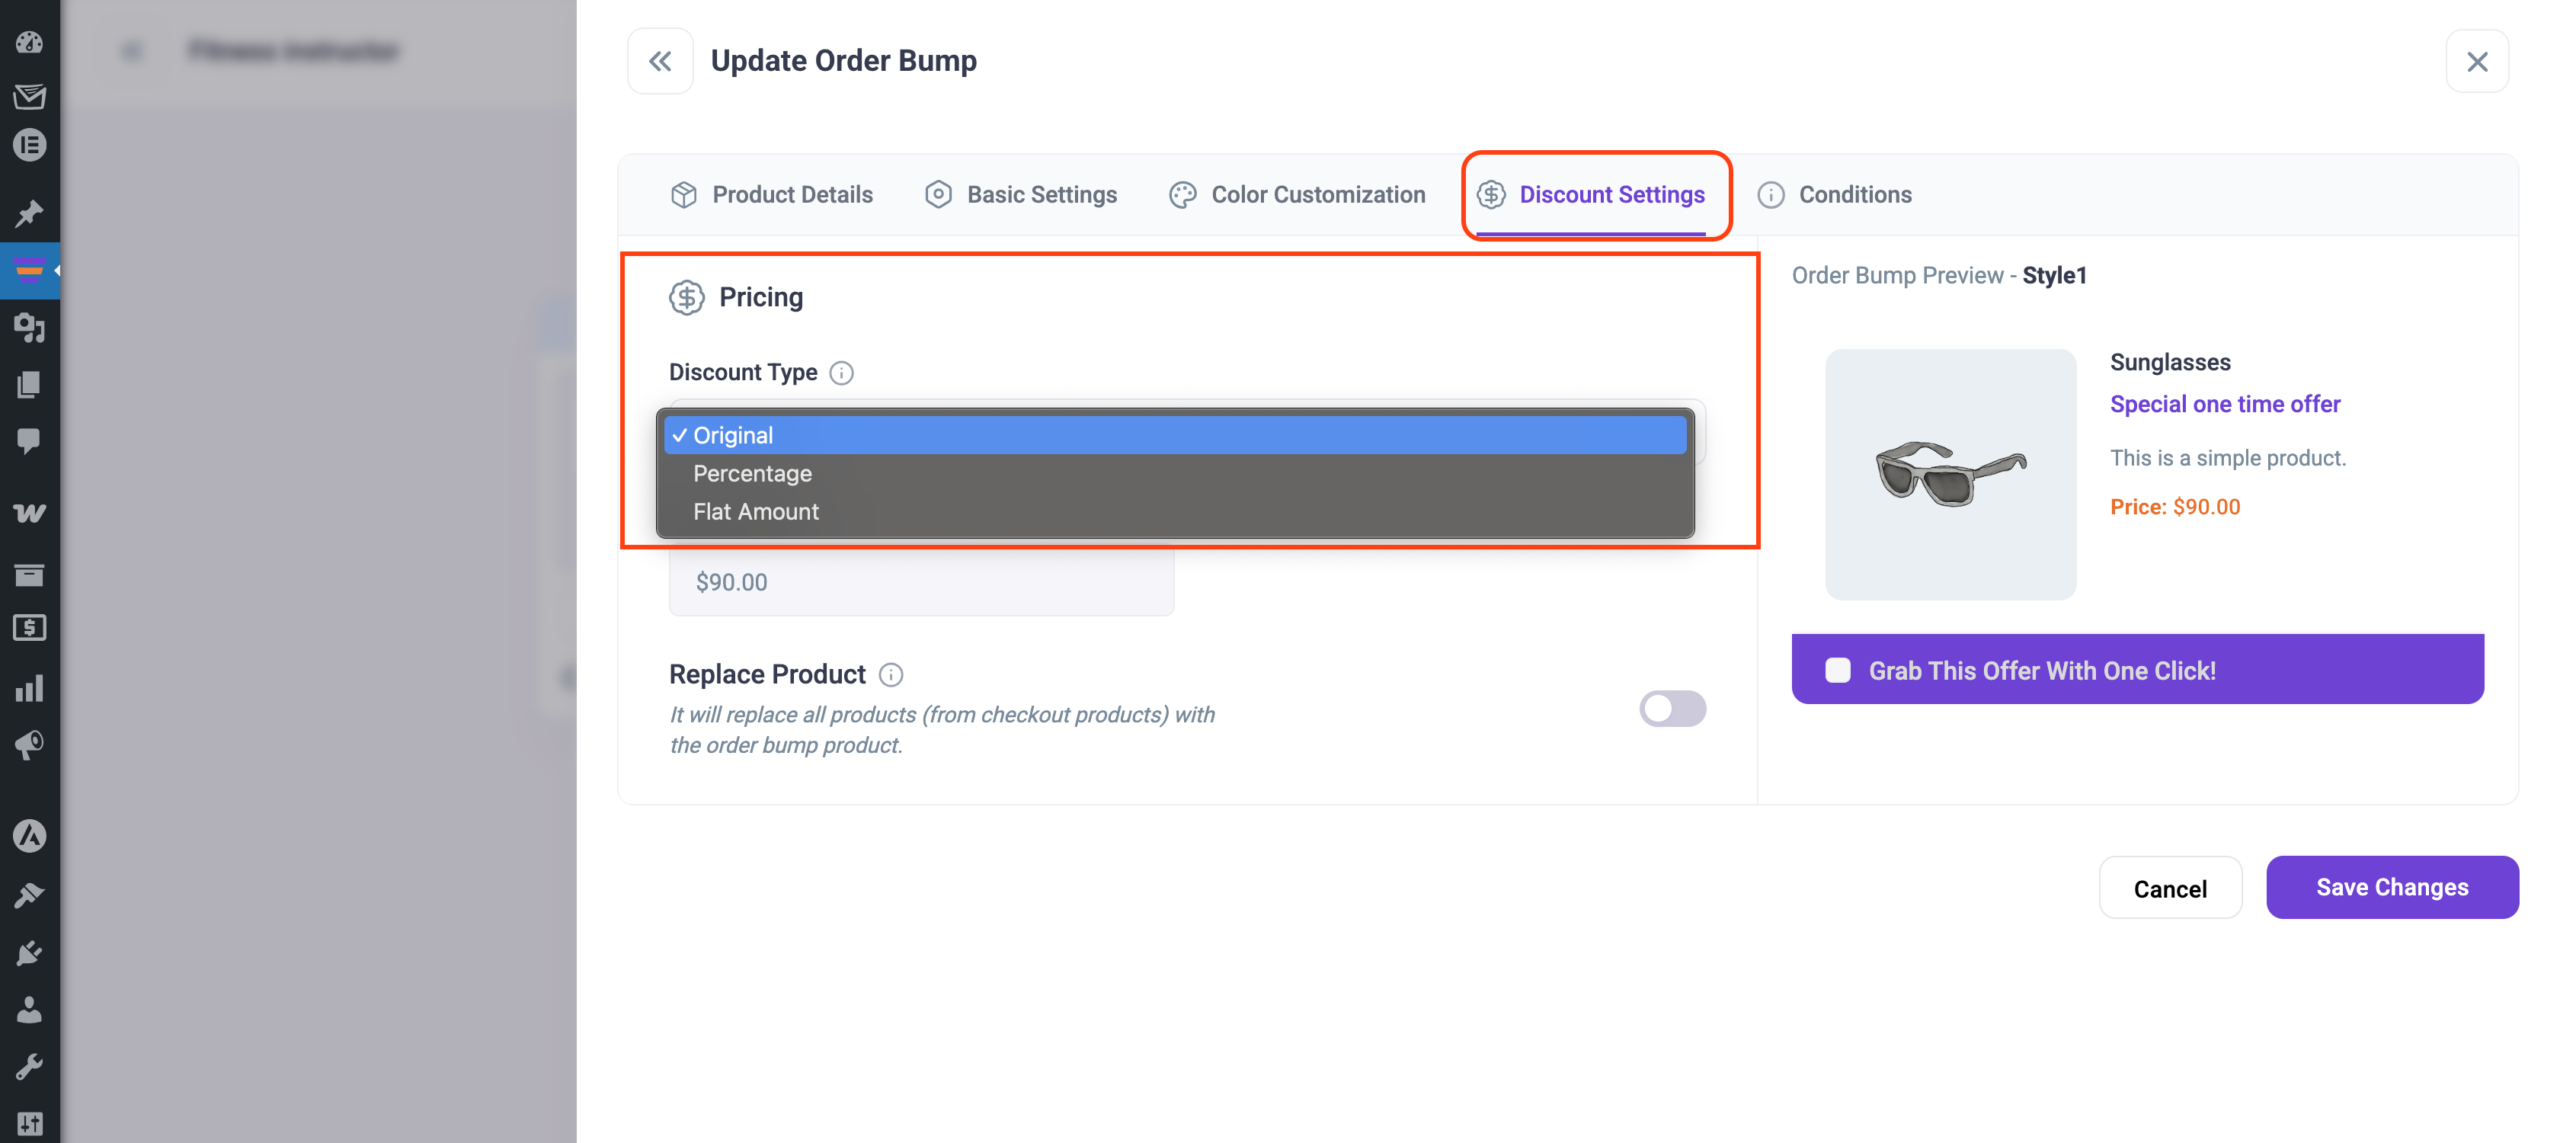Image resolution: width=2560 pixels, height=1143 pixels.
Task: Open the Elementor icon in the sidebar
Action: pos(29,146)
